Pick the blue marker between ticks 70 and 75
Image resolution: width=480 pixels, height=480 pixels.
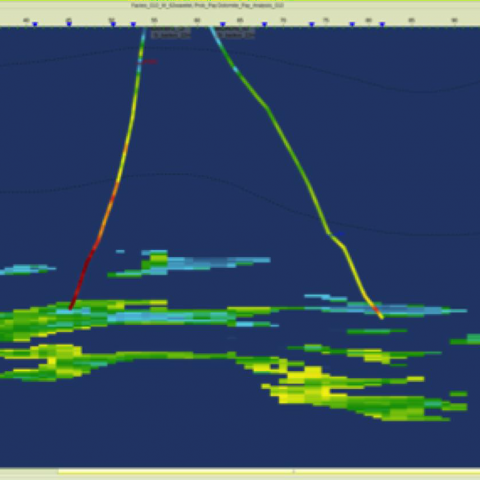pyautogui.click(x=312, y=24)
